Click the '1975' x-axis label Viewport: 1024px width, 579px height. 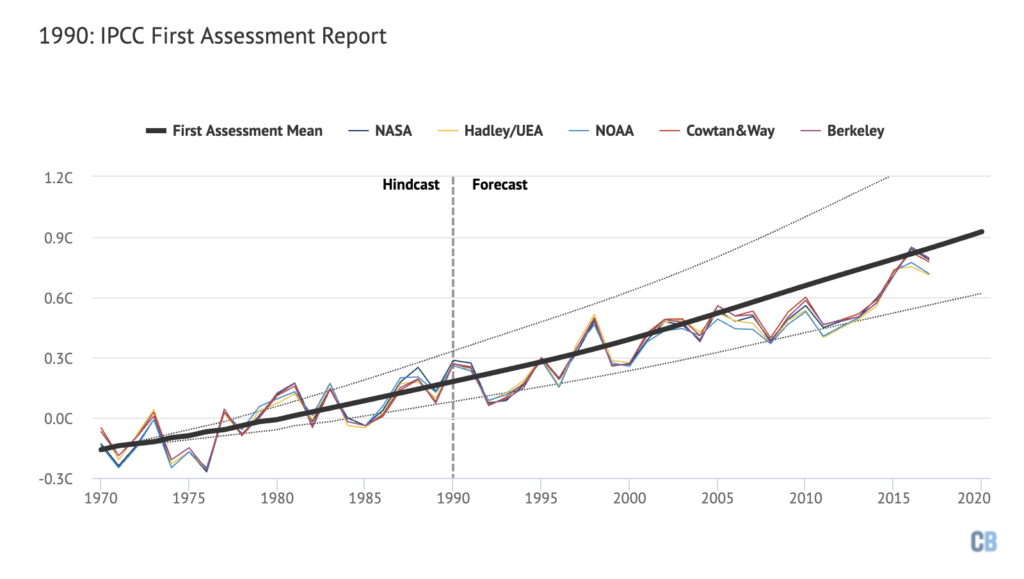click(189, 498)
